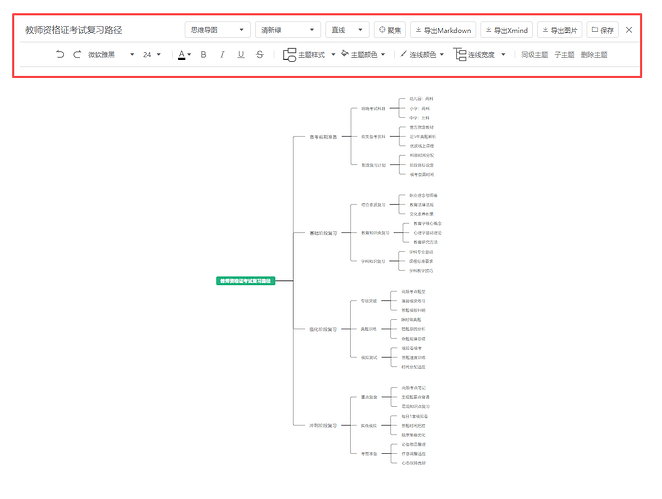Viewport: 662px width, 499px height.
Task: Click the 保存 save button
Action: [x=603, y=30]
